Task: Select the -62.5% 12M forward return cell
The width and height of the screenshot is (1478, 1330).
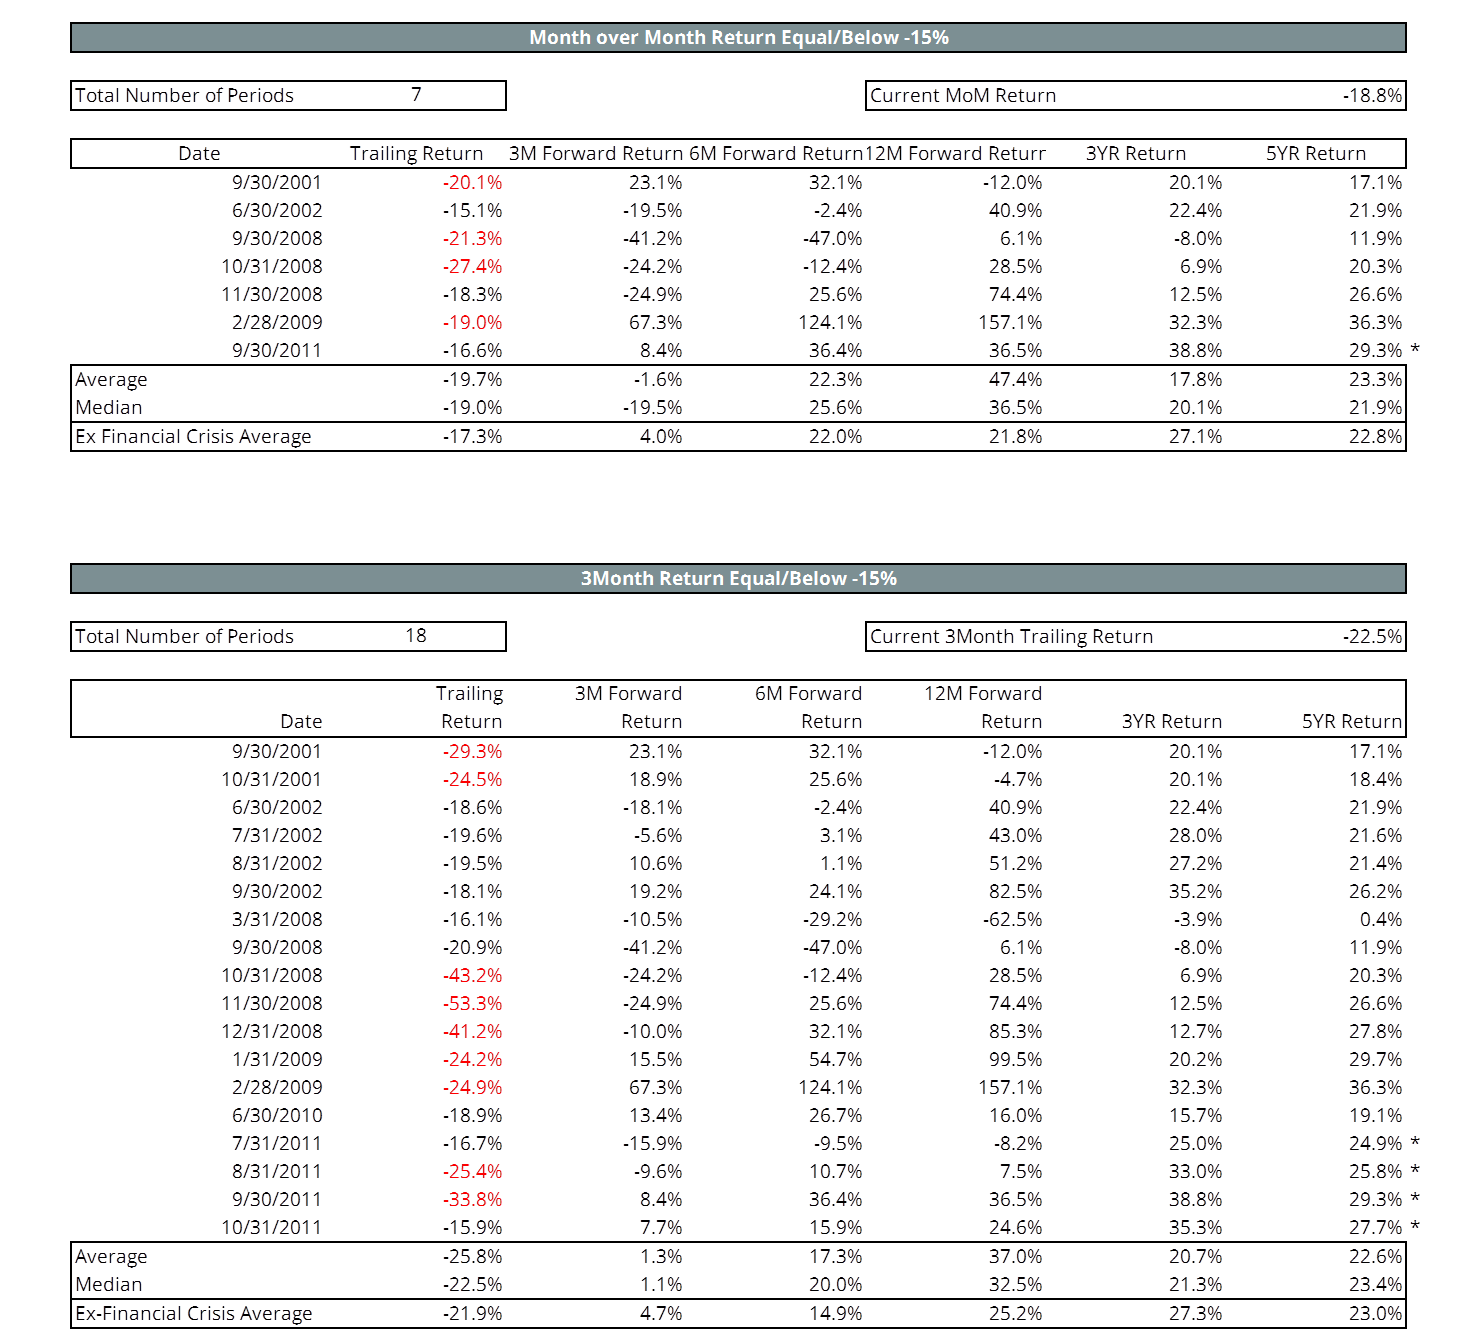Action: (1012, 920)
